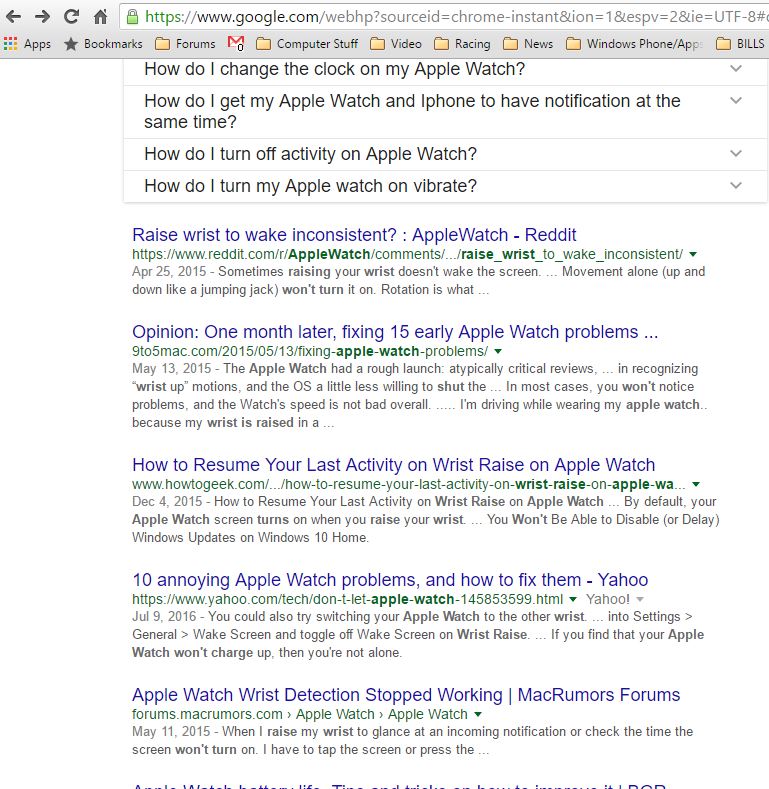Image resolution: width=769 pixels, height=789 pixels.
Task: Click the browser Back arrow
Action: (14, 17)
